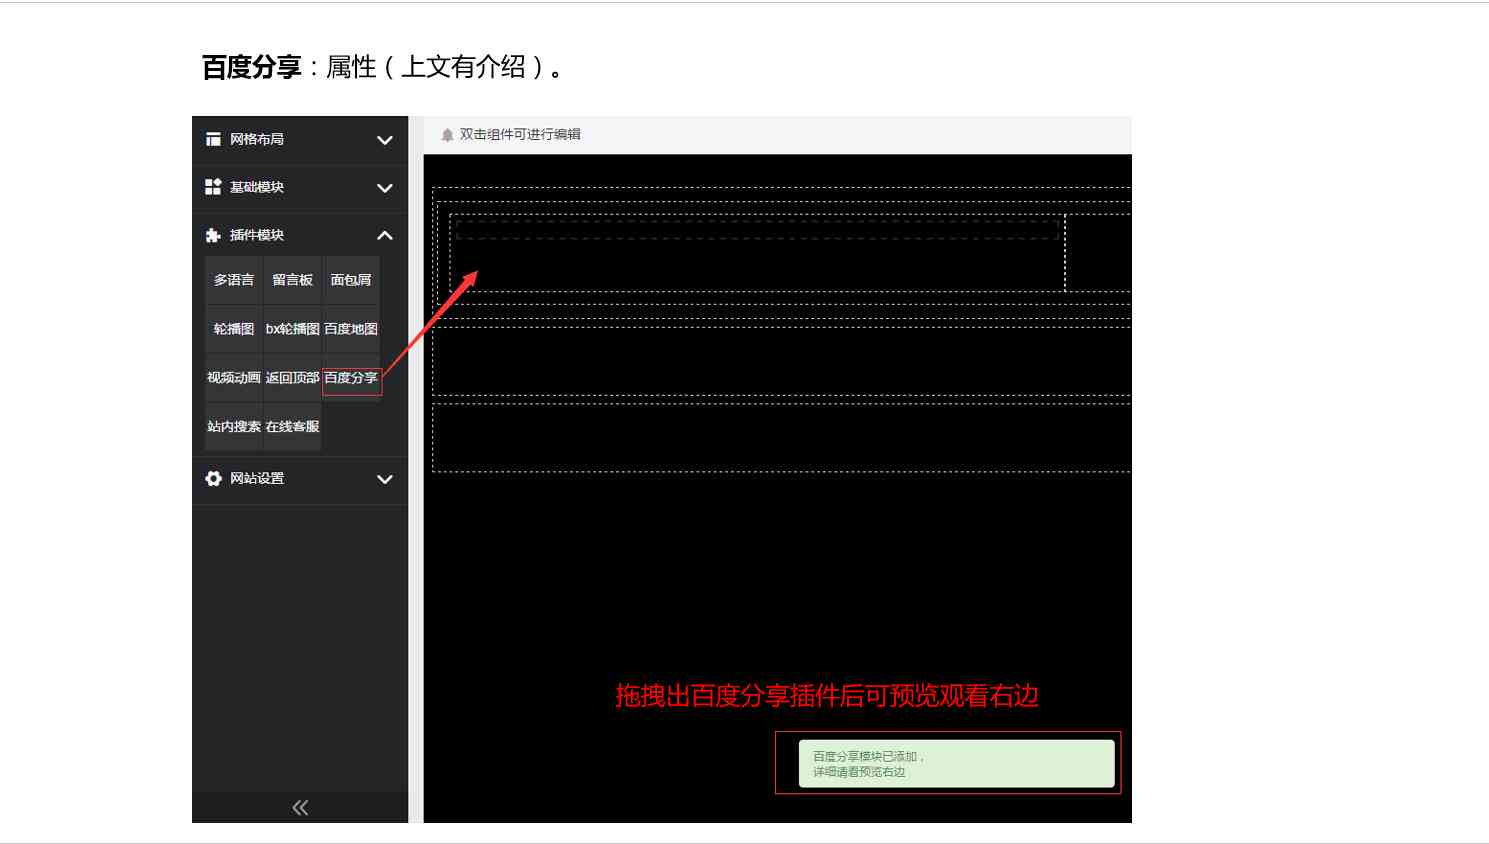The image size is (1489, 844).
Task: Select the 站内搜索 plugin
Action: click(x=234, y=427)
